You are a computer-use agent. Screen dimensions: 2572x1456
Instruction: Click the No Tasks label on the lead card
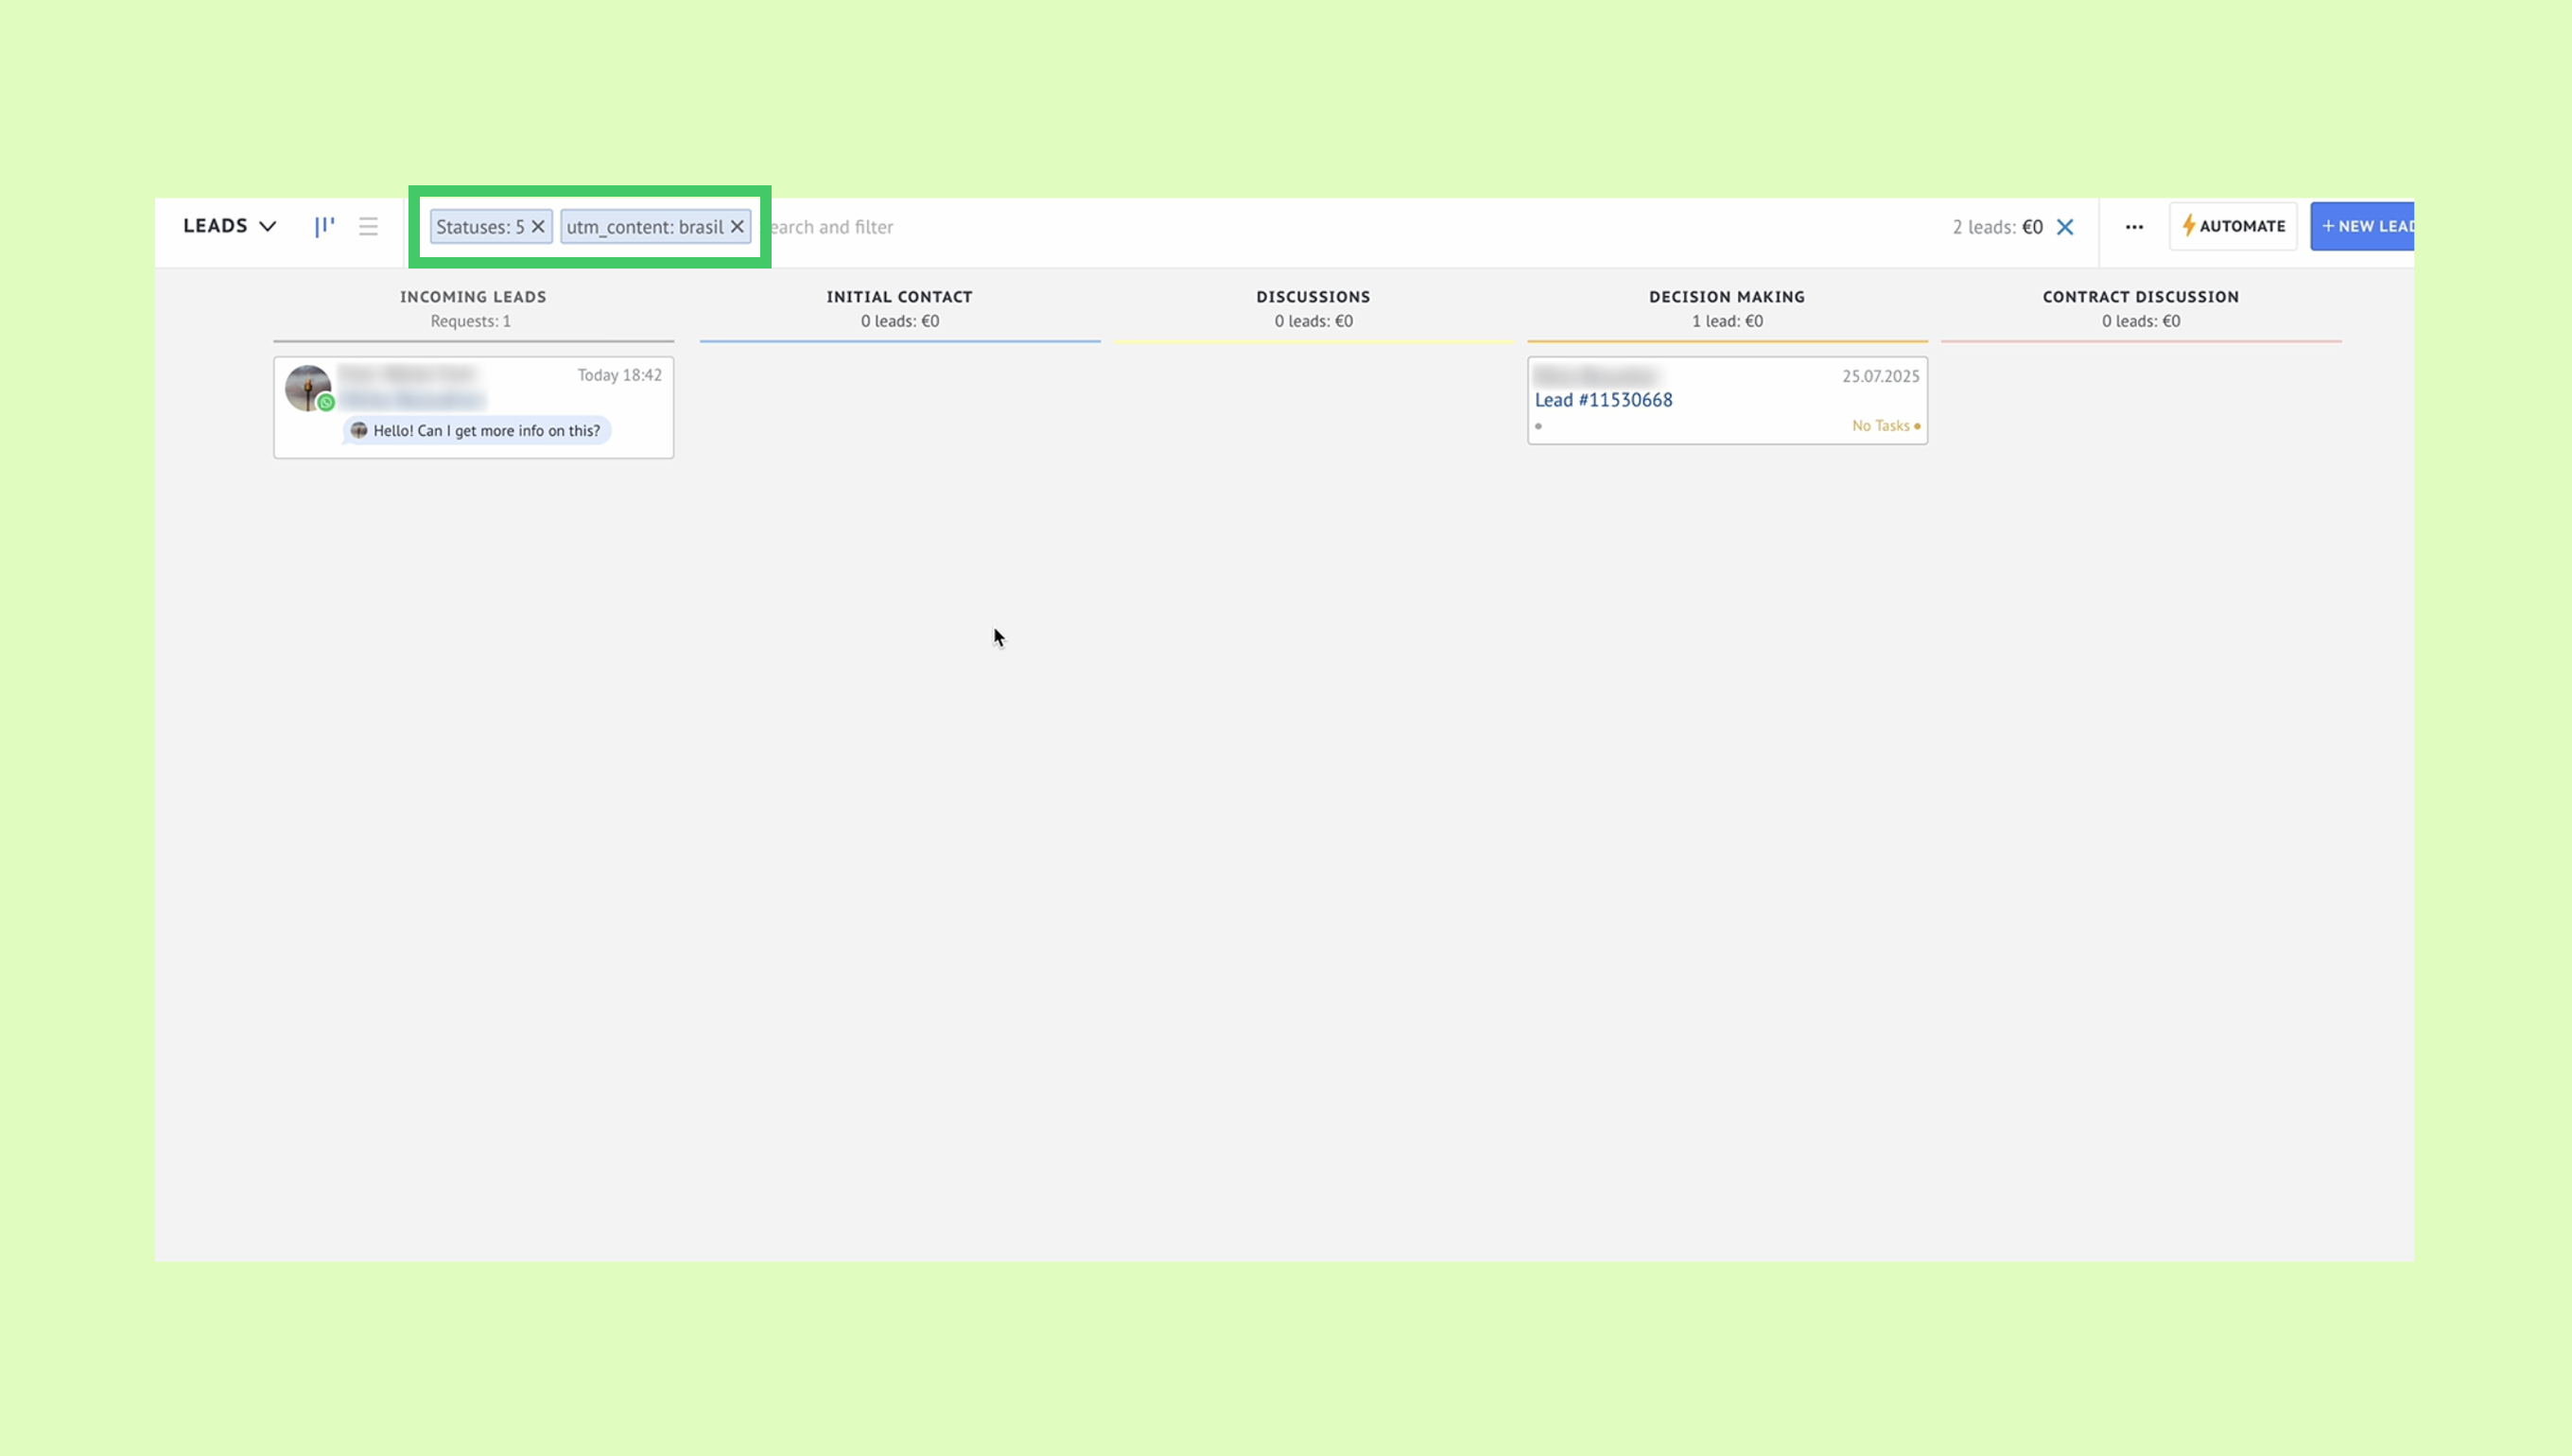click(1880, 426)
